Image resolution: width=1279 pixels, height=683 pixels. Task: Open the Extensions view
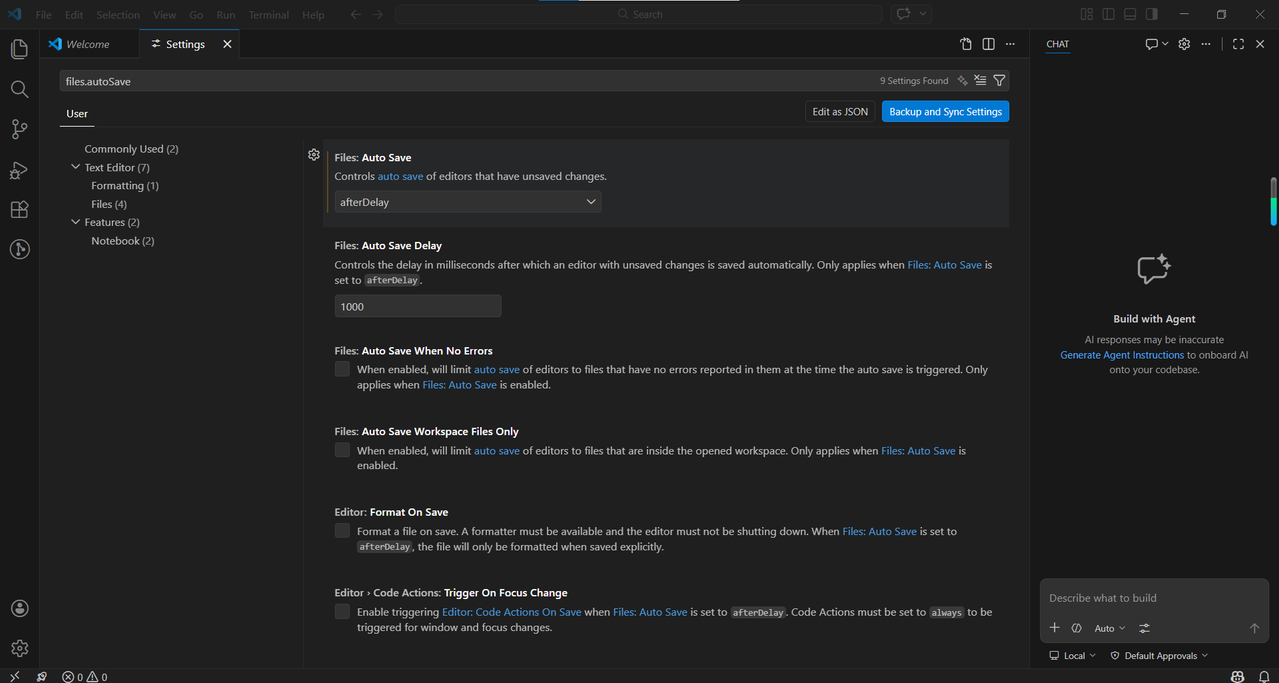[x=19, y=210]
